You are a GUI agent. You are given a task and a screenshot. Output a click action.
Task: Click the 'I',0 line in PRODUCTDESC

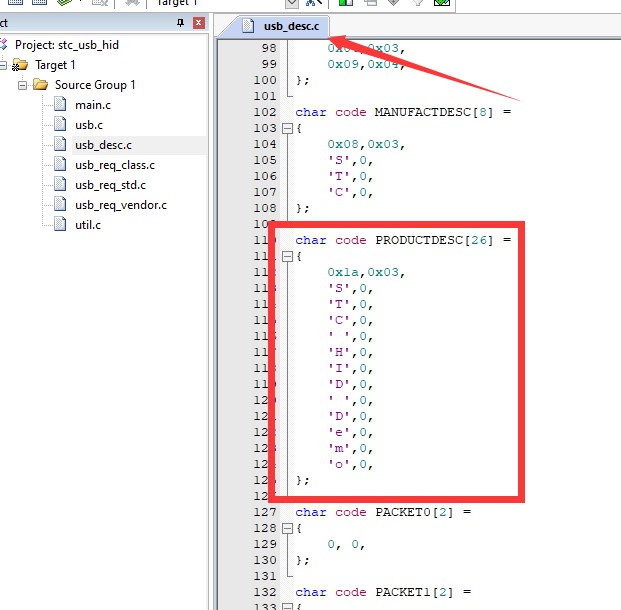point(350,368)
